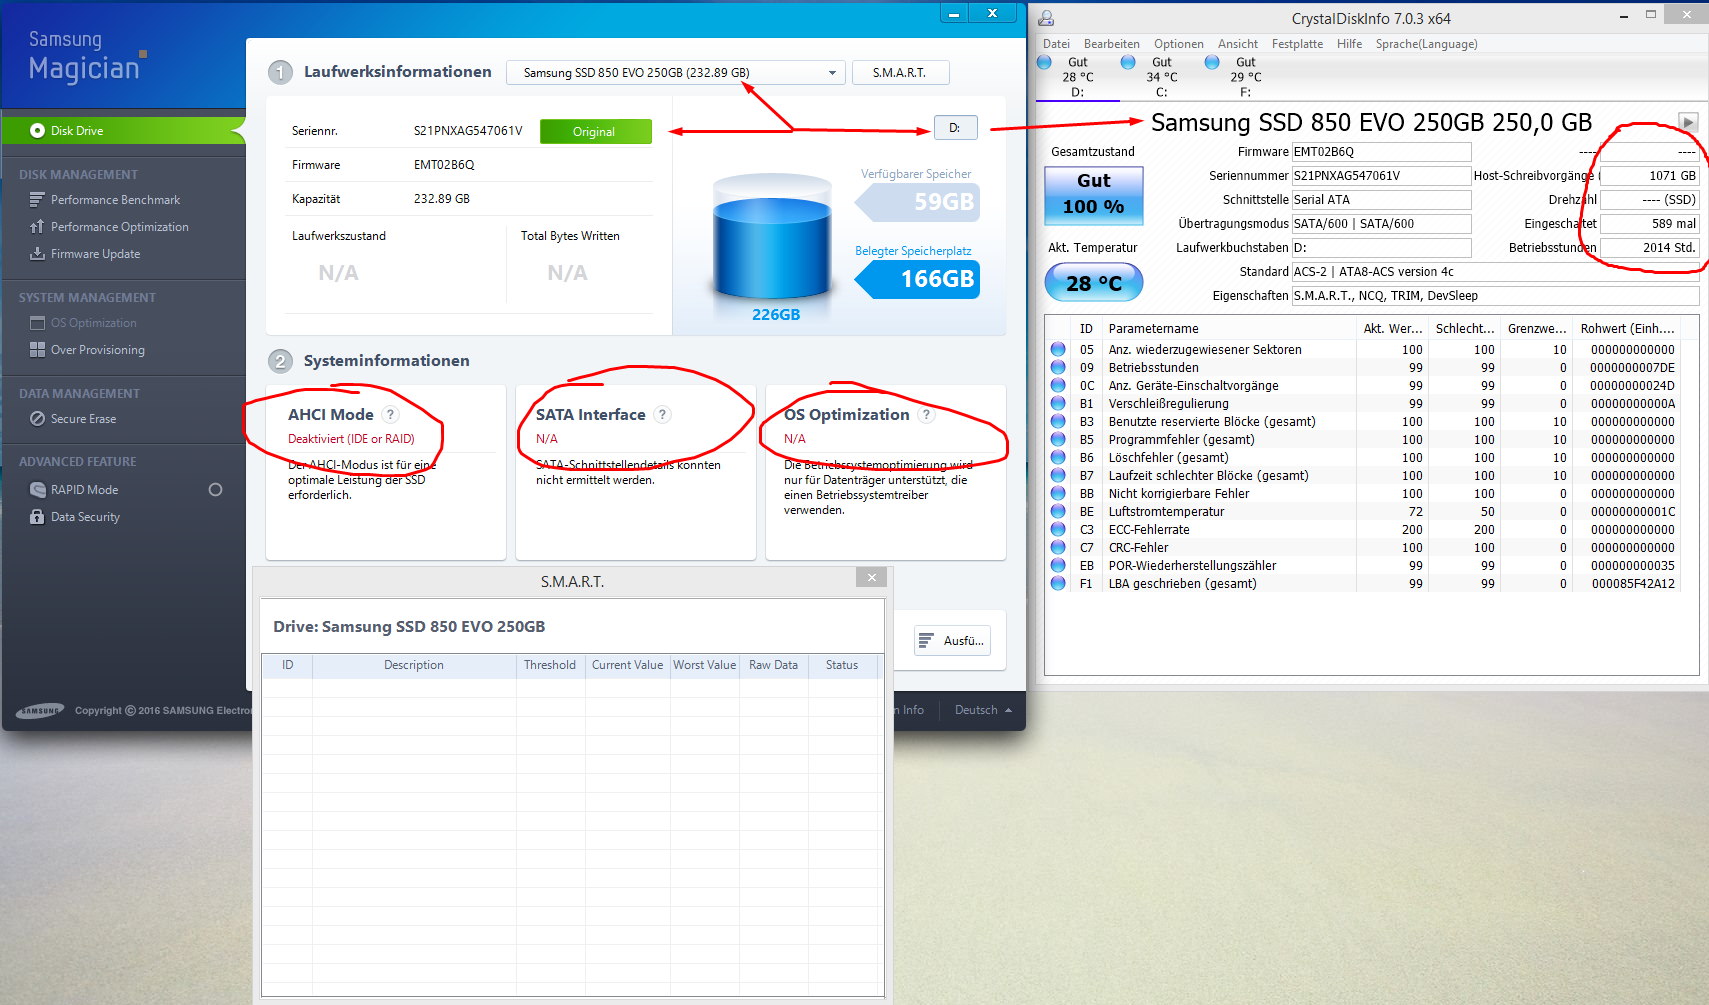The height and width of the screenshot is (1005, 1709).
Task: Minimize the Samsung Magician window
Action: (x=954, y=14)
